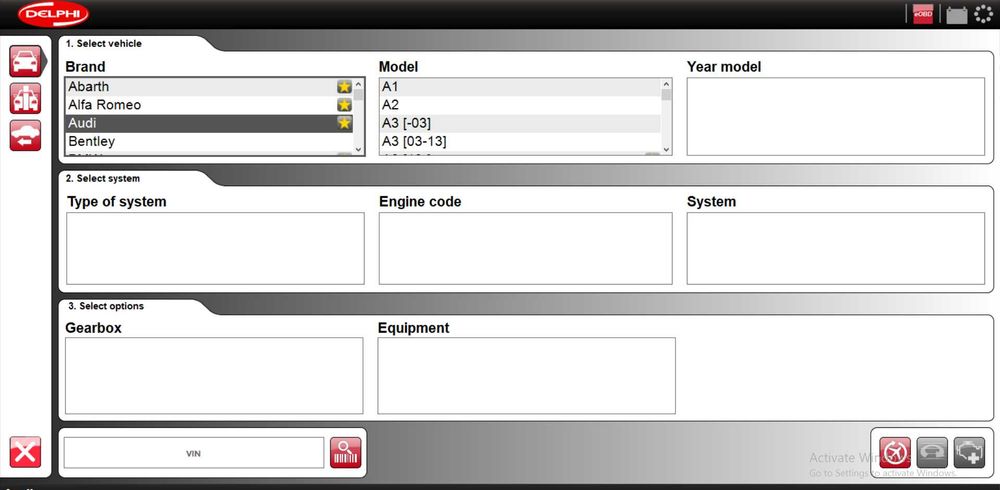The height and width of the screenshot is (490, 1000).
Task: Click Model list scroll up arrow
Action: 666,84
